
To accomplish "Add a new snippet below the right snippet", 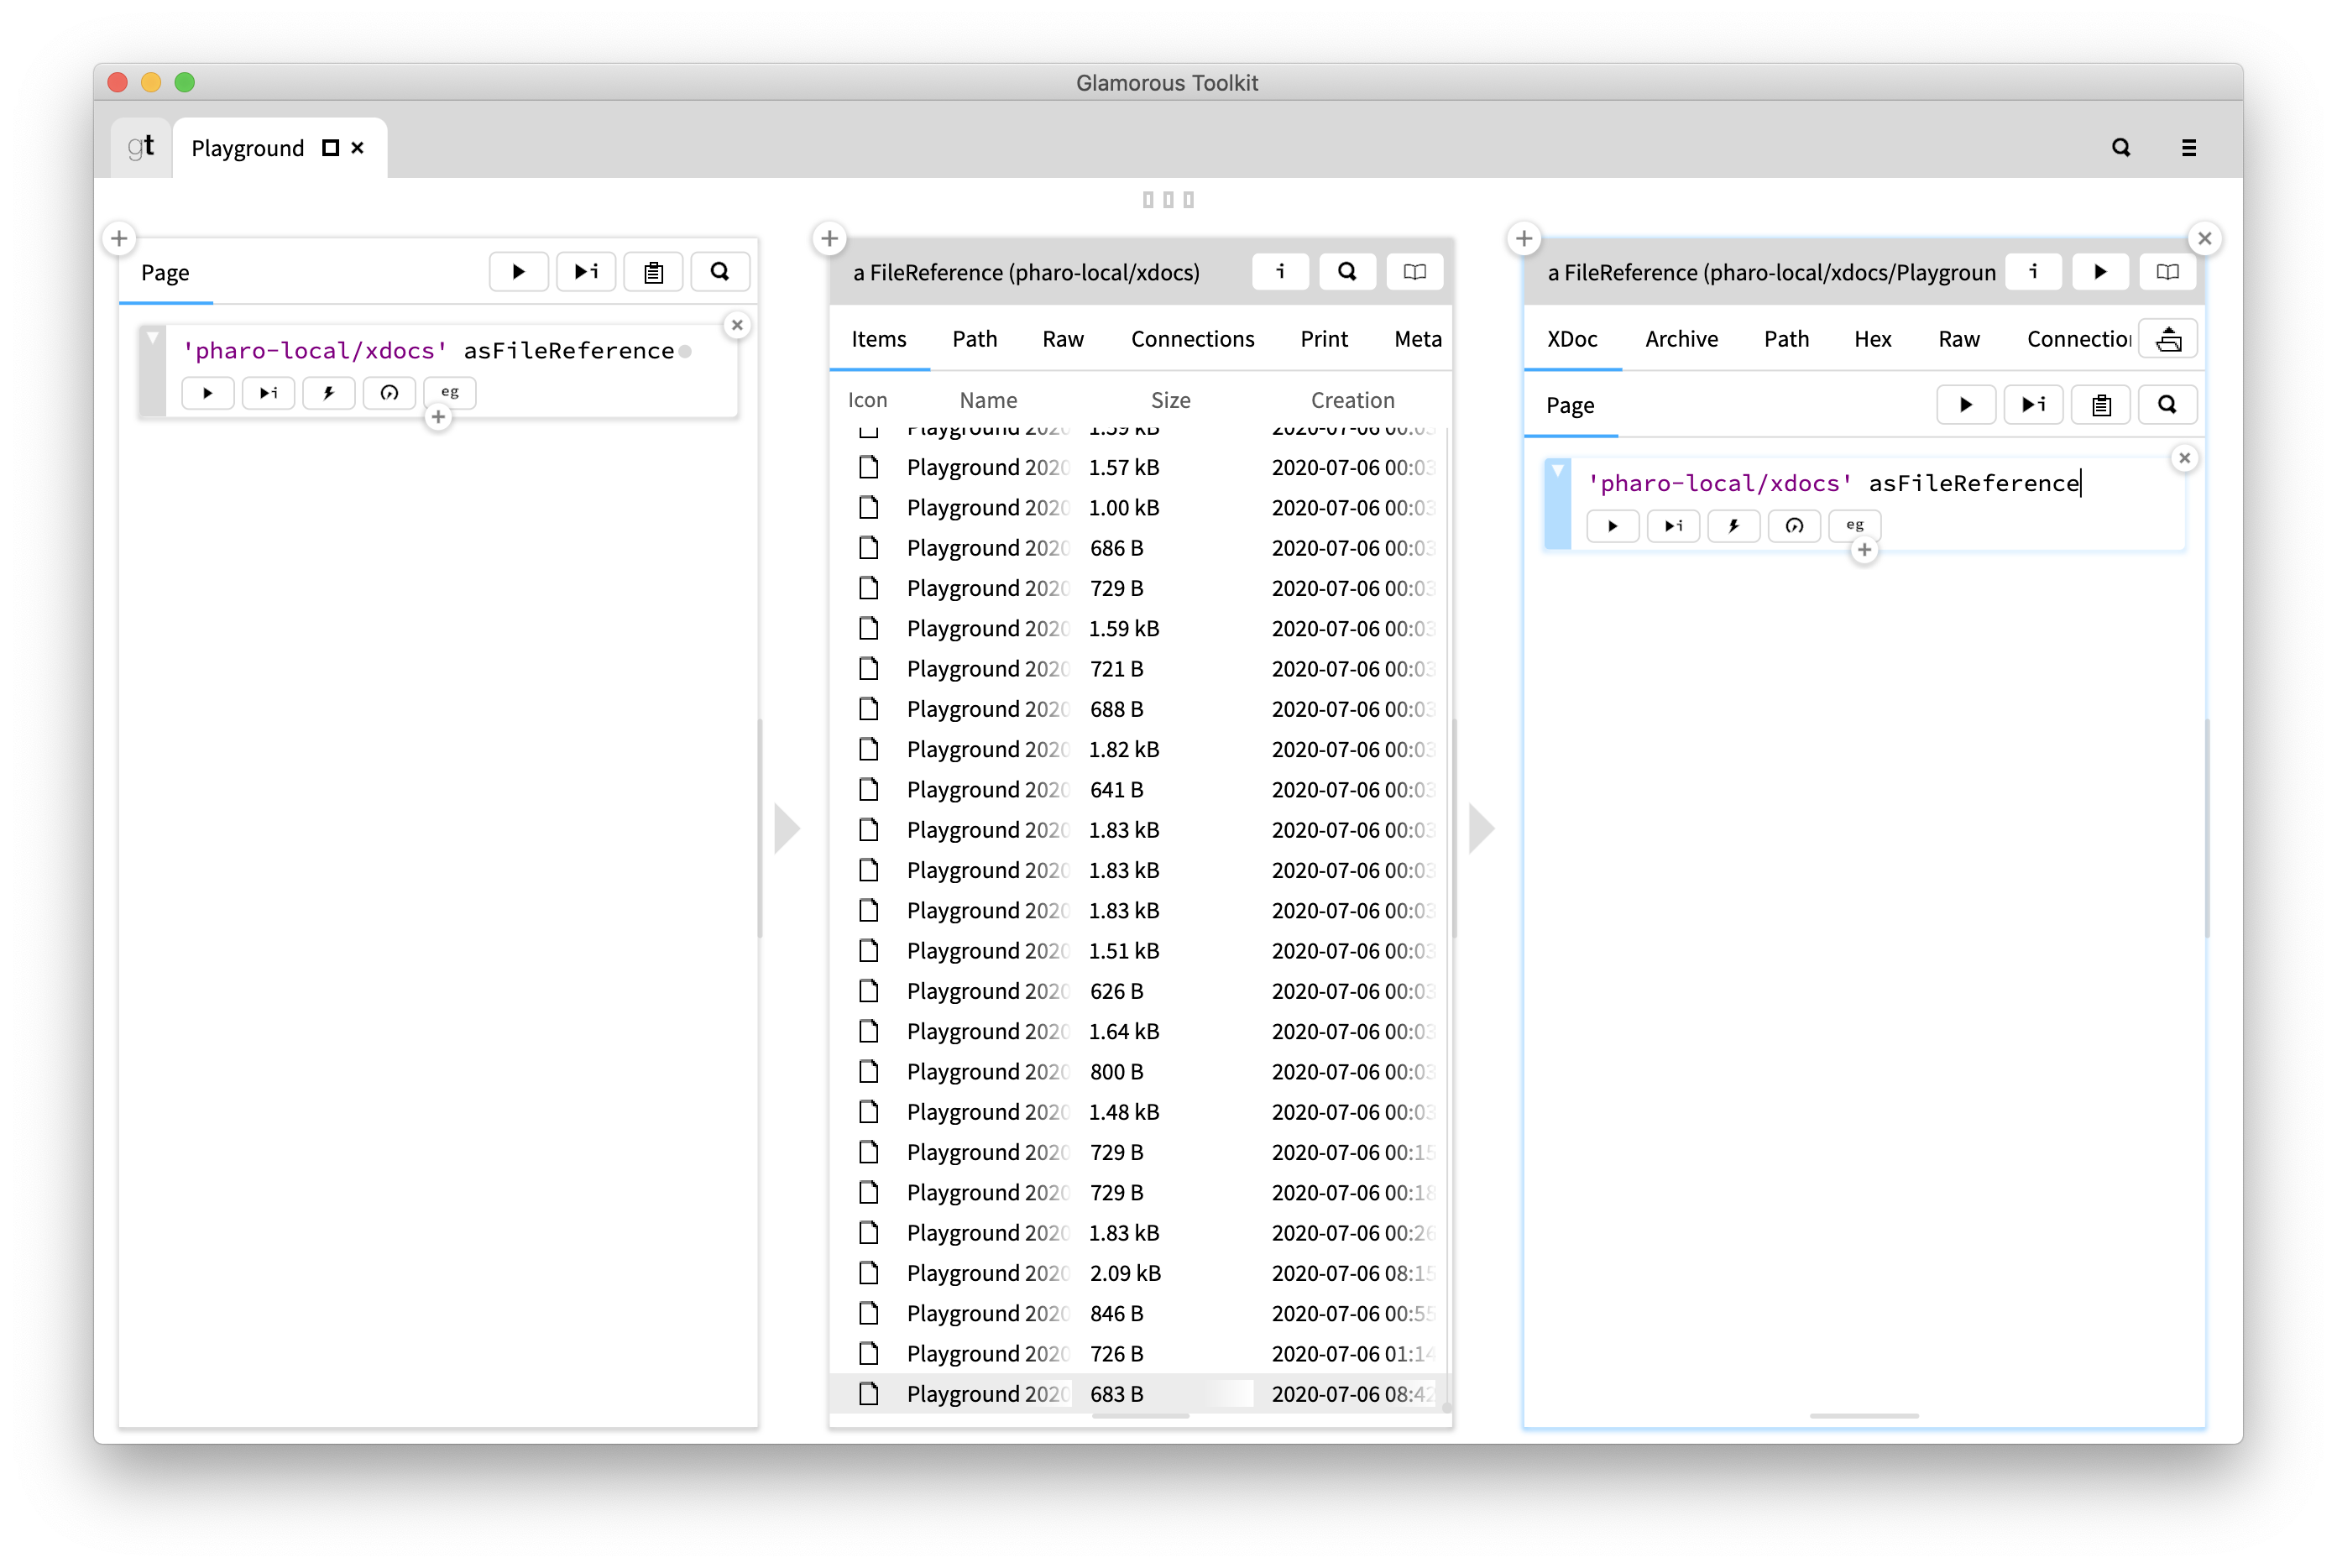I will point(1864,551).
